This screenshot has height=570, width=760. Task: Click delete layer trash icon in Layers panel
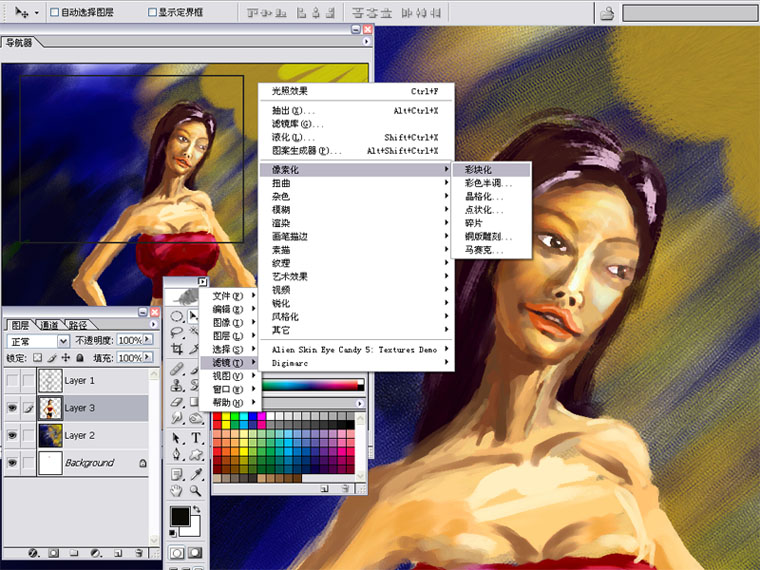click(139, 553)
